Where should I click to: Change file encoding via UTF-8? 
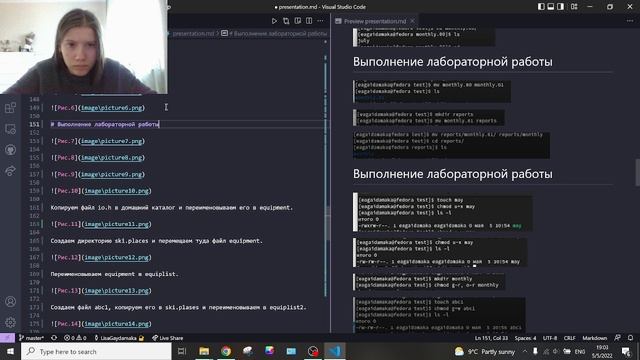tap(550, 338)
